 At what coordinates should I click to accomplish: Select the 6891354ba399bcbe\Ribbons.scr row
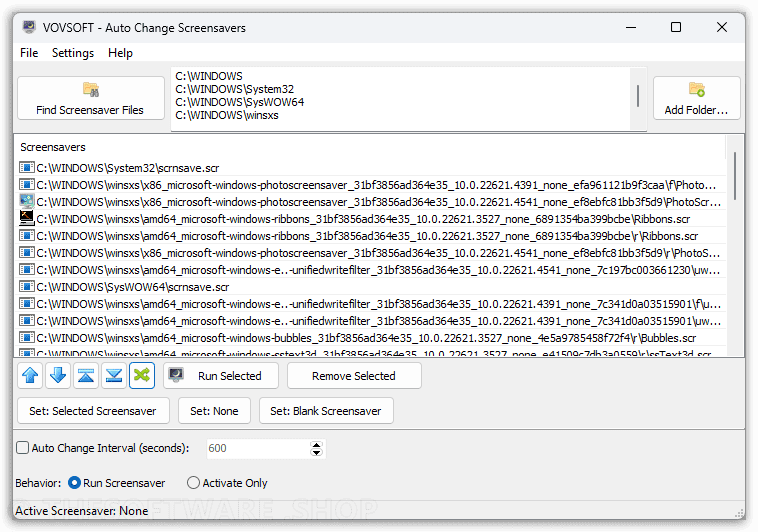(372, 219)
